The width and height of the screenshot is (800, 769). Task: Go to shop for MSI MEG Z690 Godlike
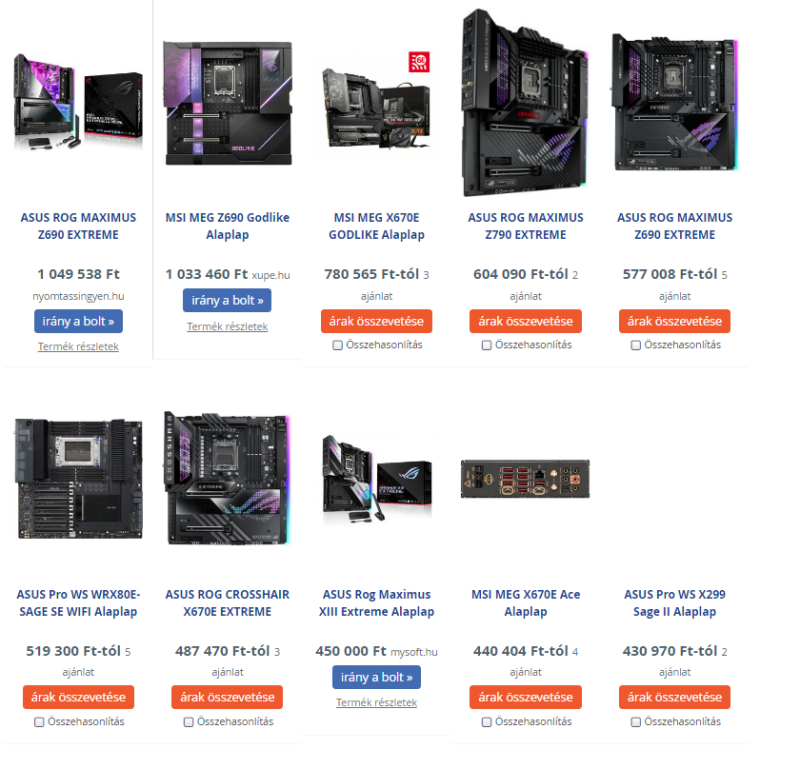[227, 301]
